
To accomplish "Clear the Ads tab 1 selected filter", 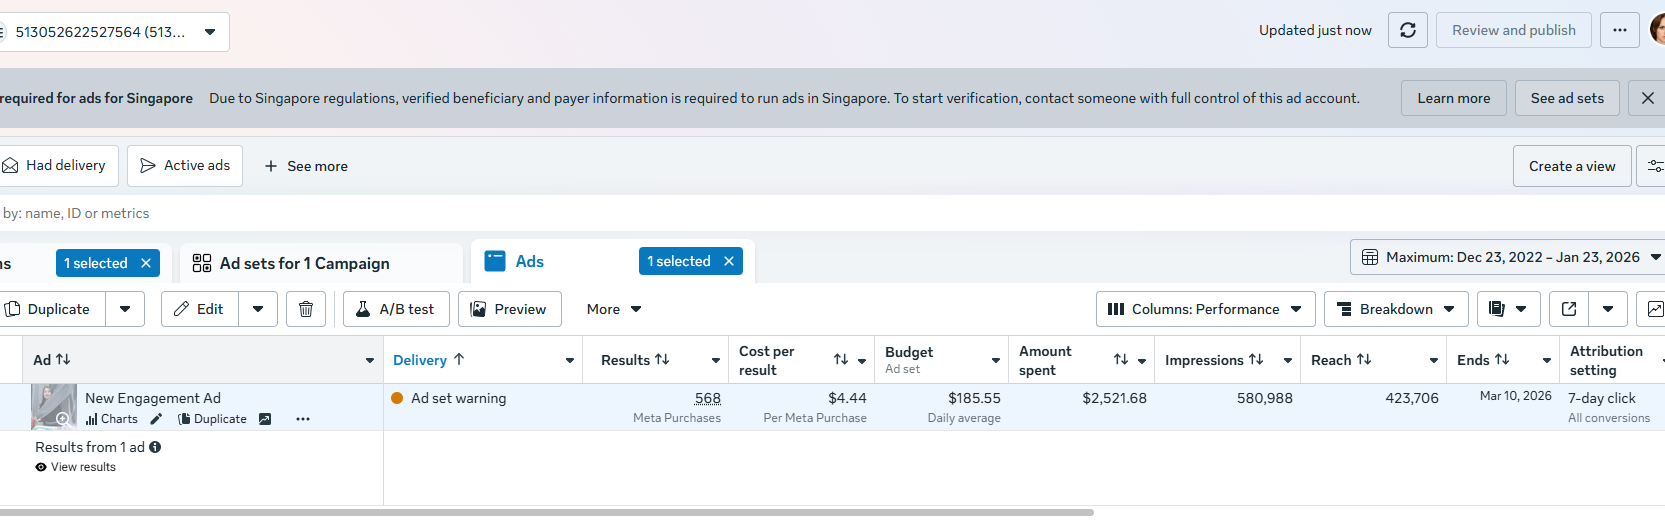I will (x=729, y=261).
